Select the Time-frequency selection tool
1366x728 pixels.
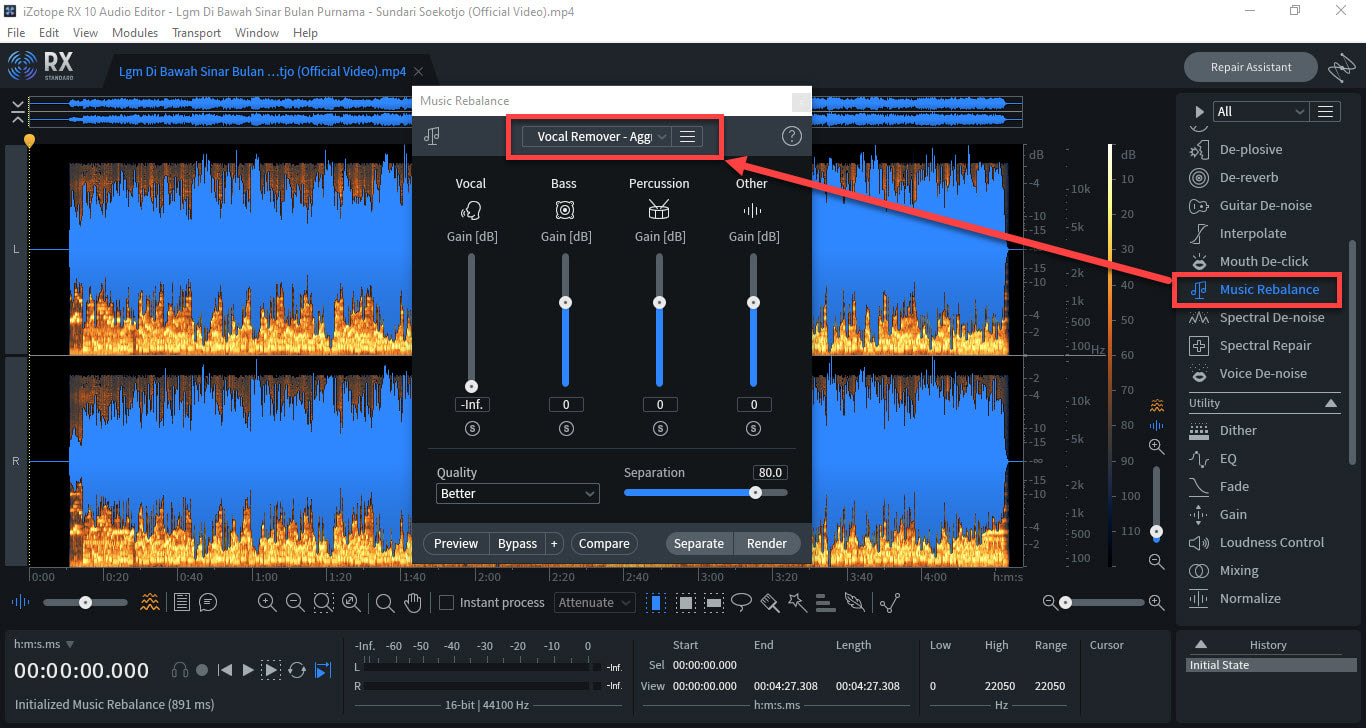[686, 602]
